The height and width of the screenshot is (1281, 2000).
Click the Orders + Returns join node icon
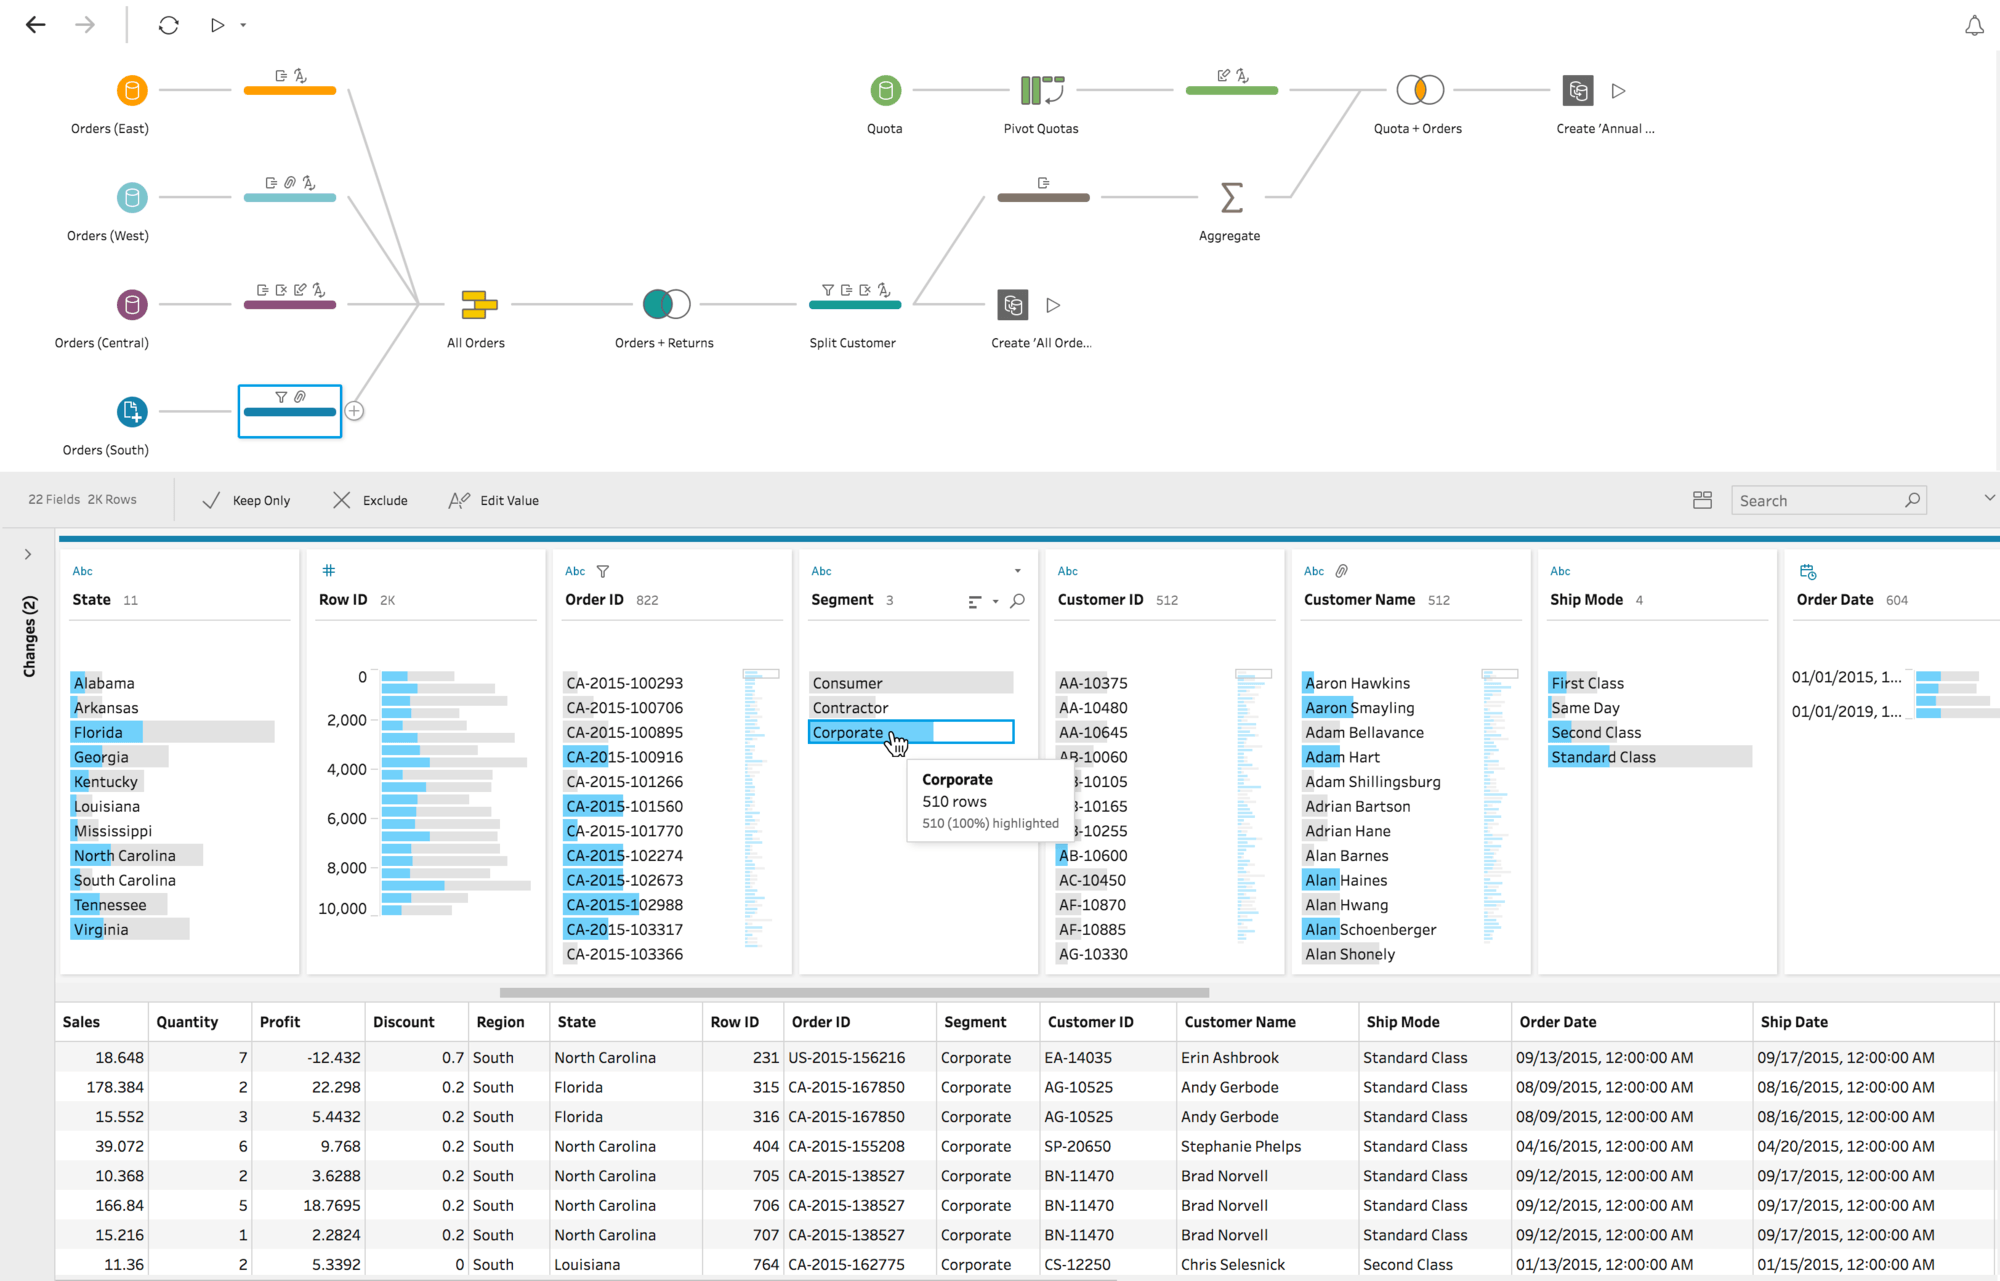pos(665,303)
